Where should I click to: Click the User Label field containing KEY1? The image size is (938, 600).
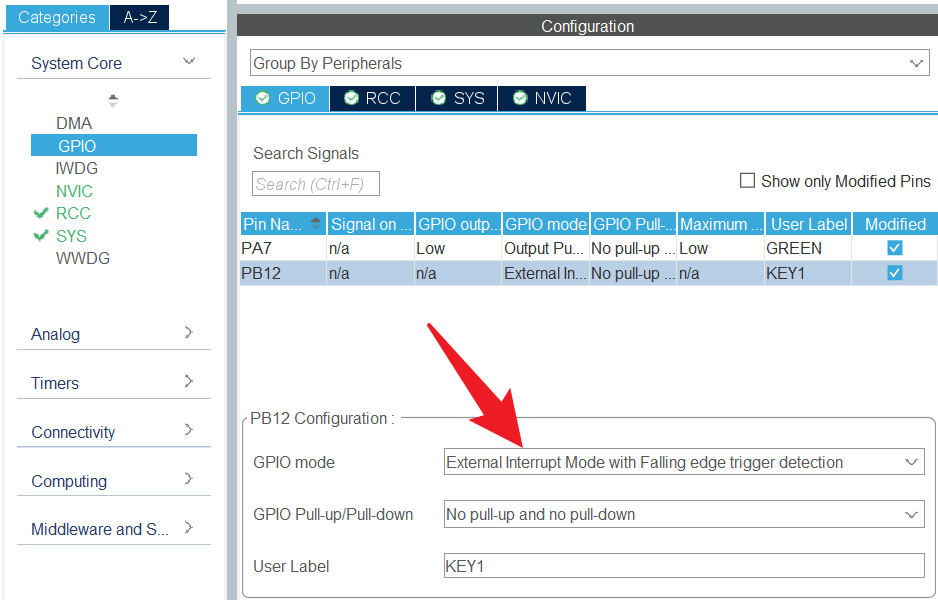(x=683, y=566)
